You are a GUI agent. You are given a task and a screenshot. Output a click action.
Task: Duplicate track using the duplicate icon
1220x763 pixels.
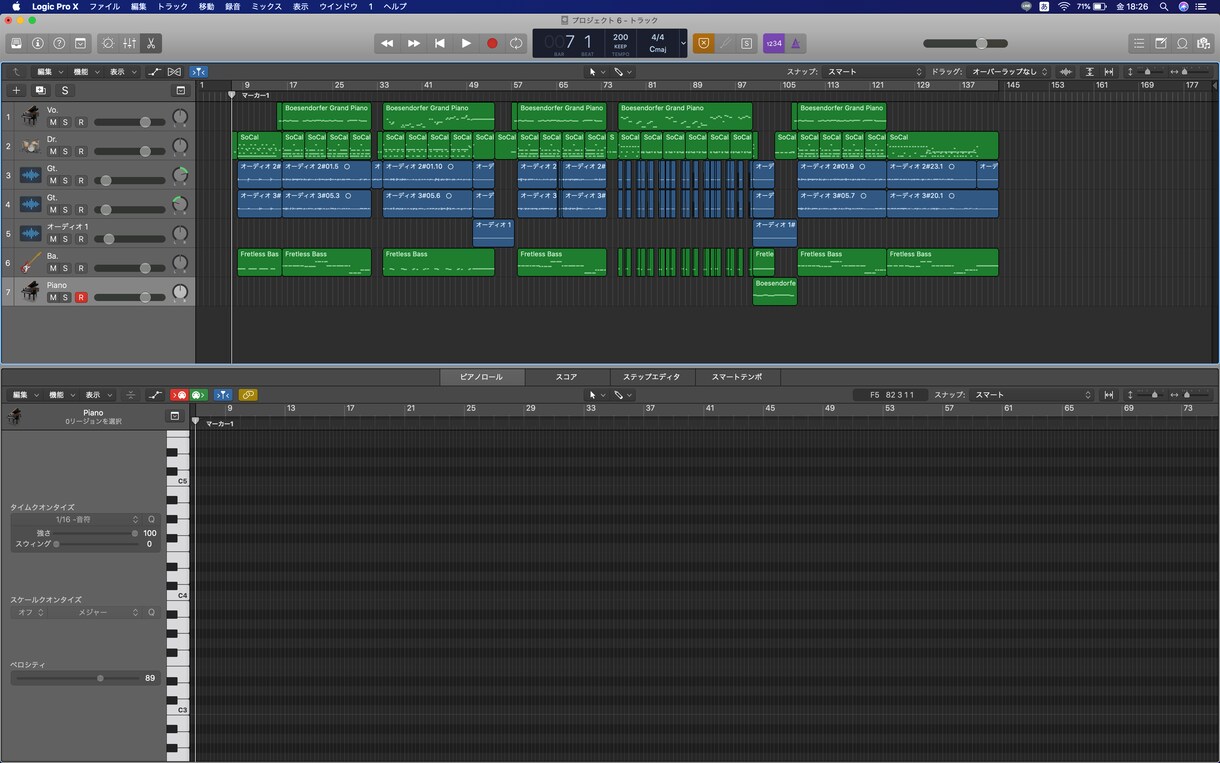(x=41, y=90)
